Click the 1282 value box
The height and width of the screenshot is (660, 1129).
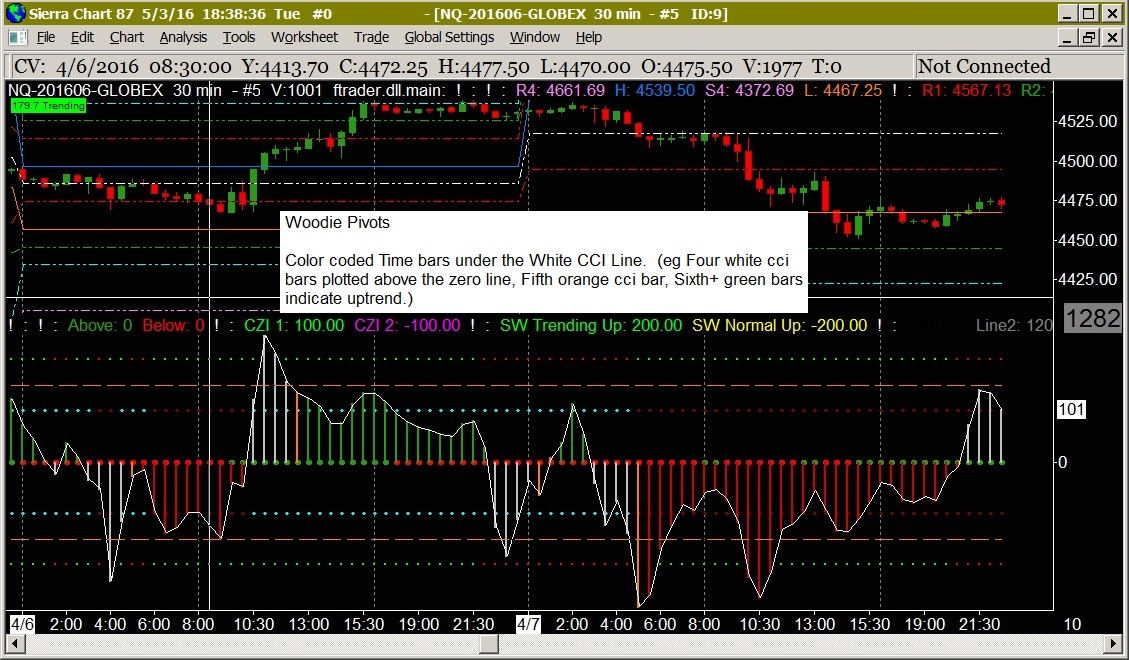1092,318
